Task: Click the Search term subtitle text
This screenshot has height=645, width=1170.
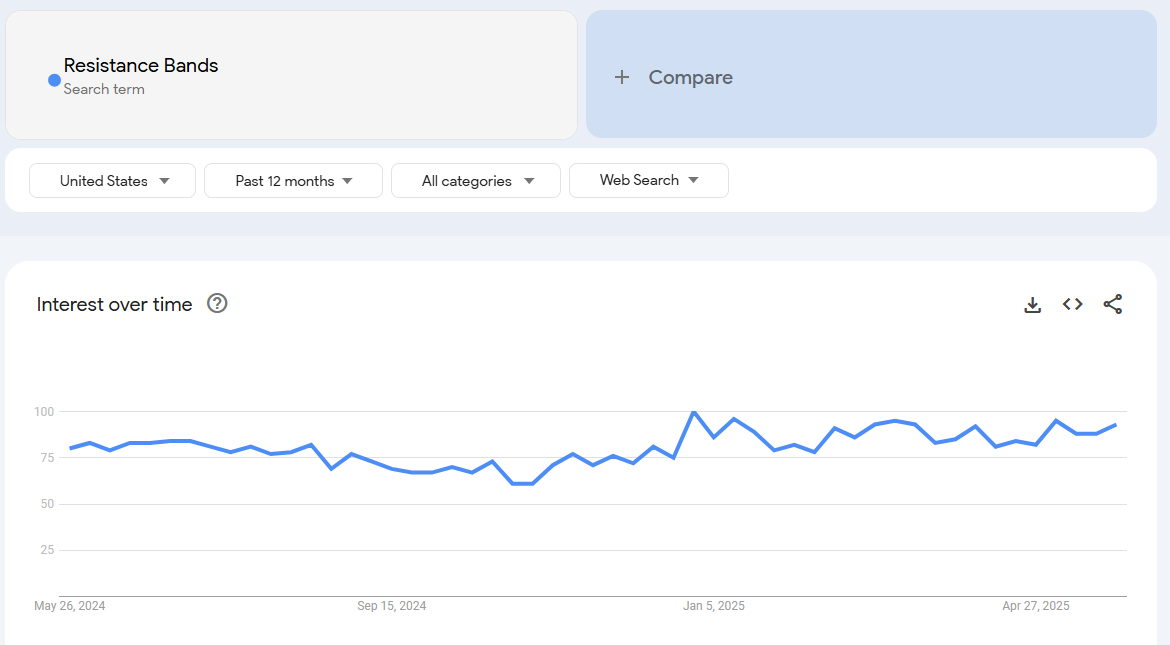Action: coord(104,89)
